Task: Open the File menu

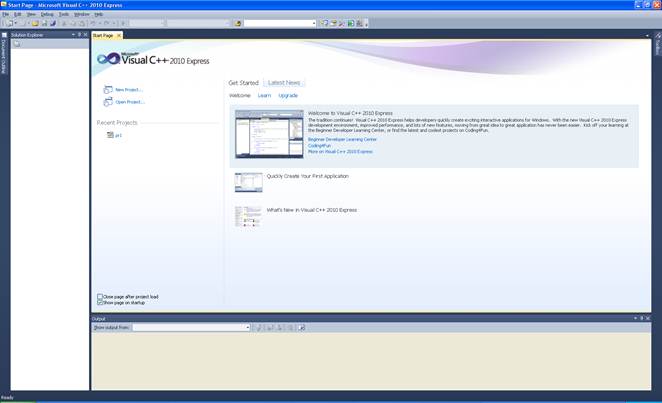Action: pyautogui.click(x=5, y=14)
